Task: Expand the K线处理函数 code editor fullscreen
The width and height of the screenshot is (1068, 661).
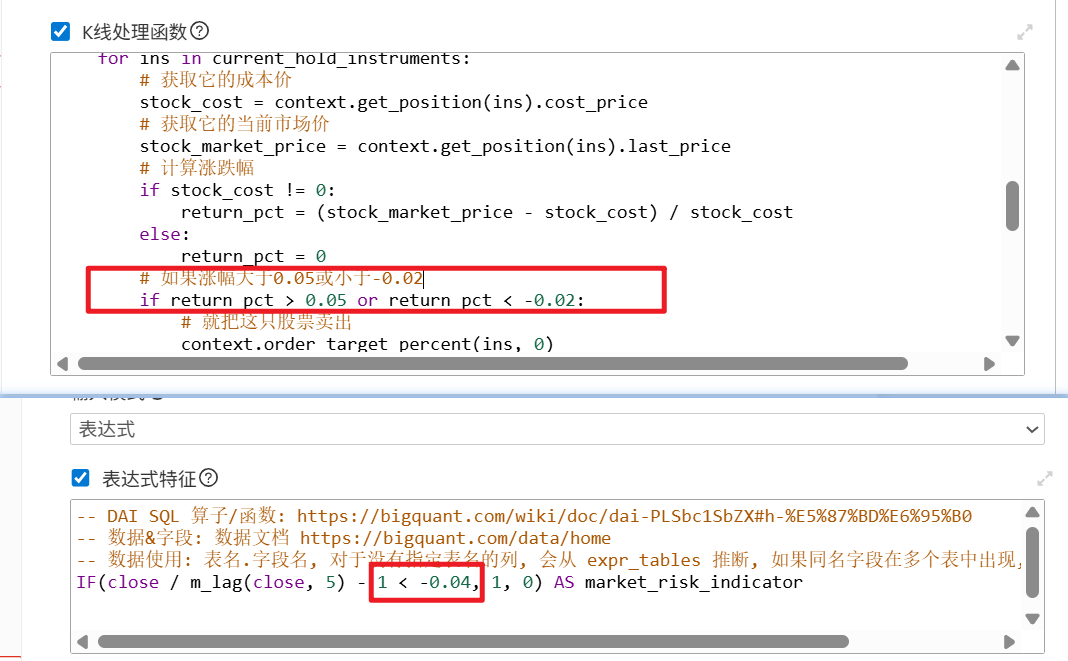Action: click(1023, 33)
